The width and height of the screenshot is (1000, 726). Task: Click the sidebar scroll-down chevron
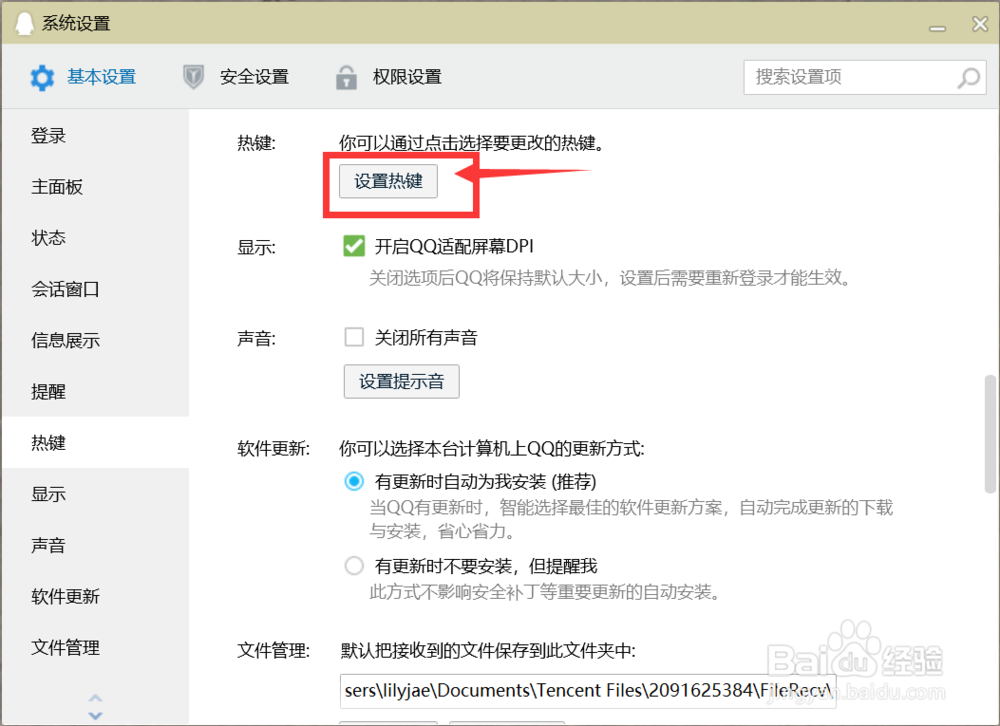[95, 715]
